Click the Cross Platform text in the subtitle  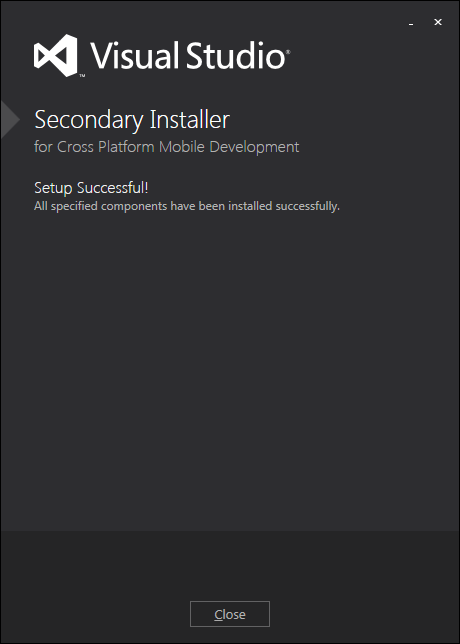click(x=105, y=147)
